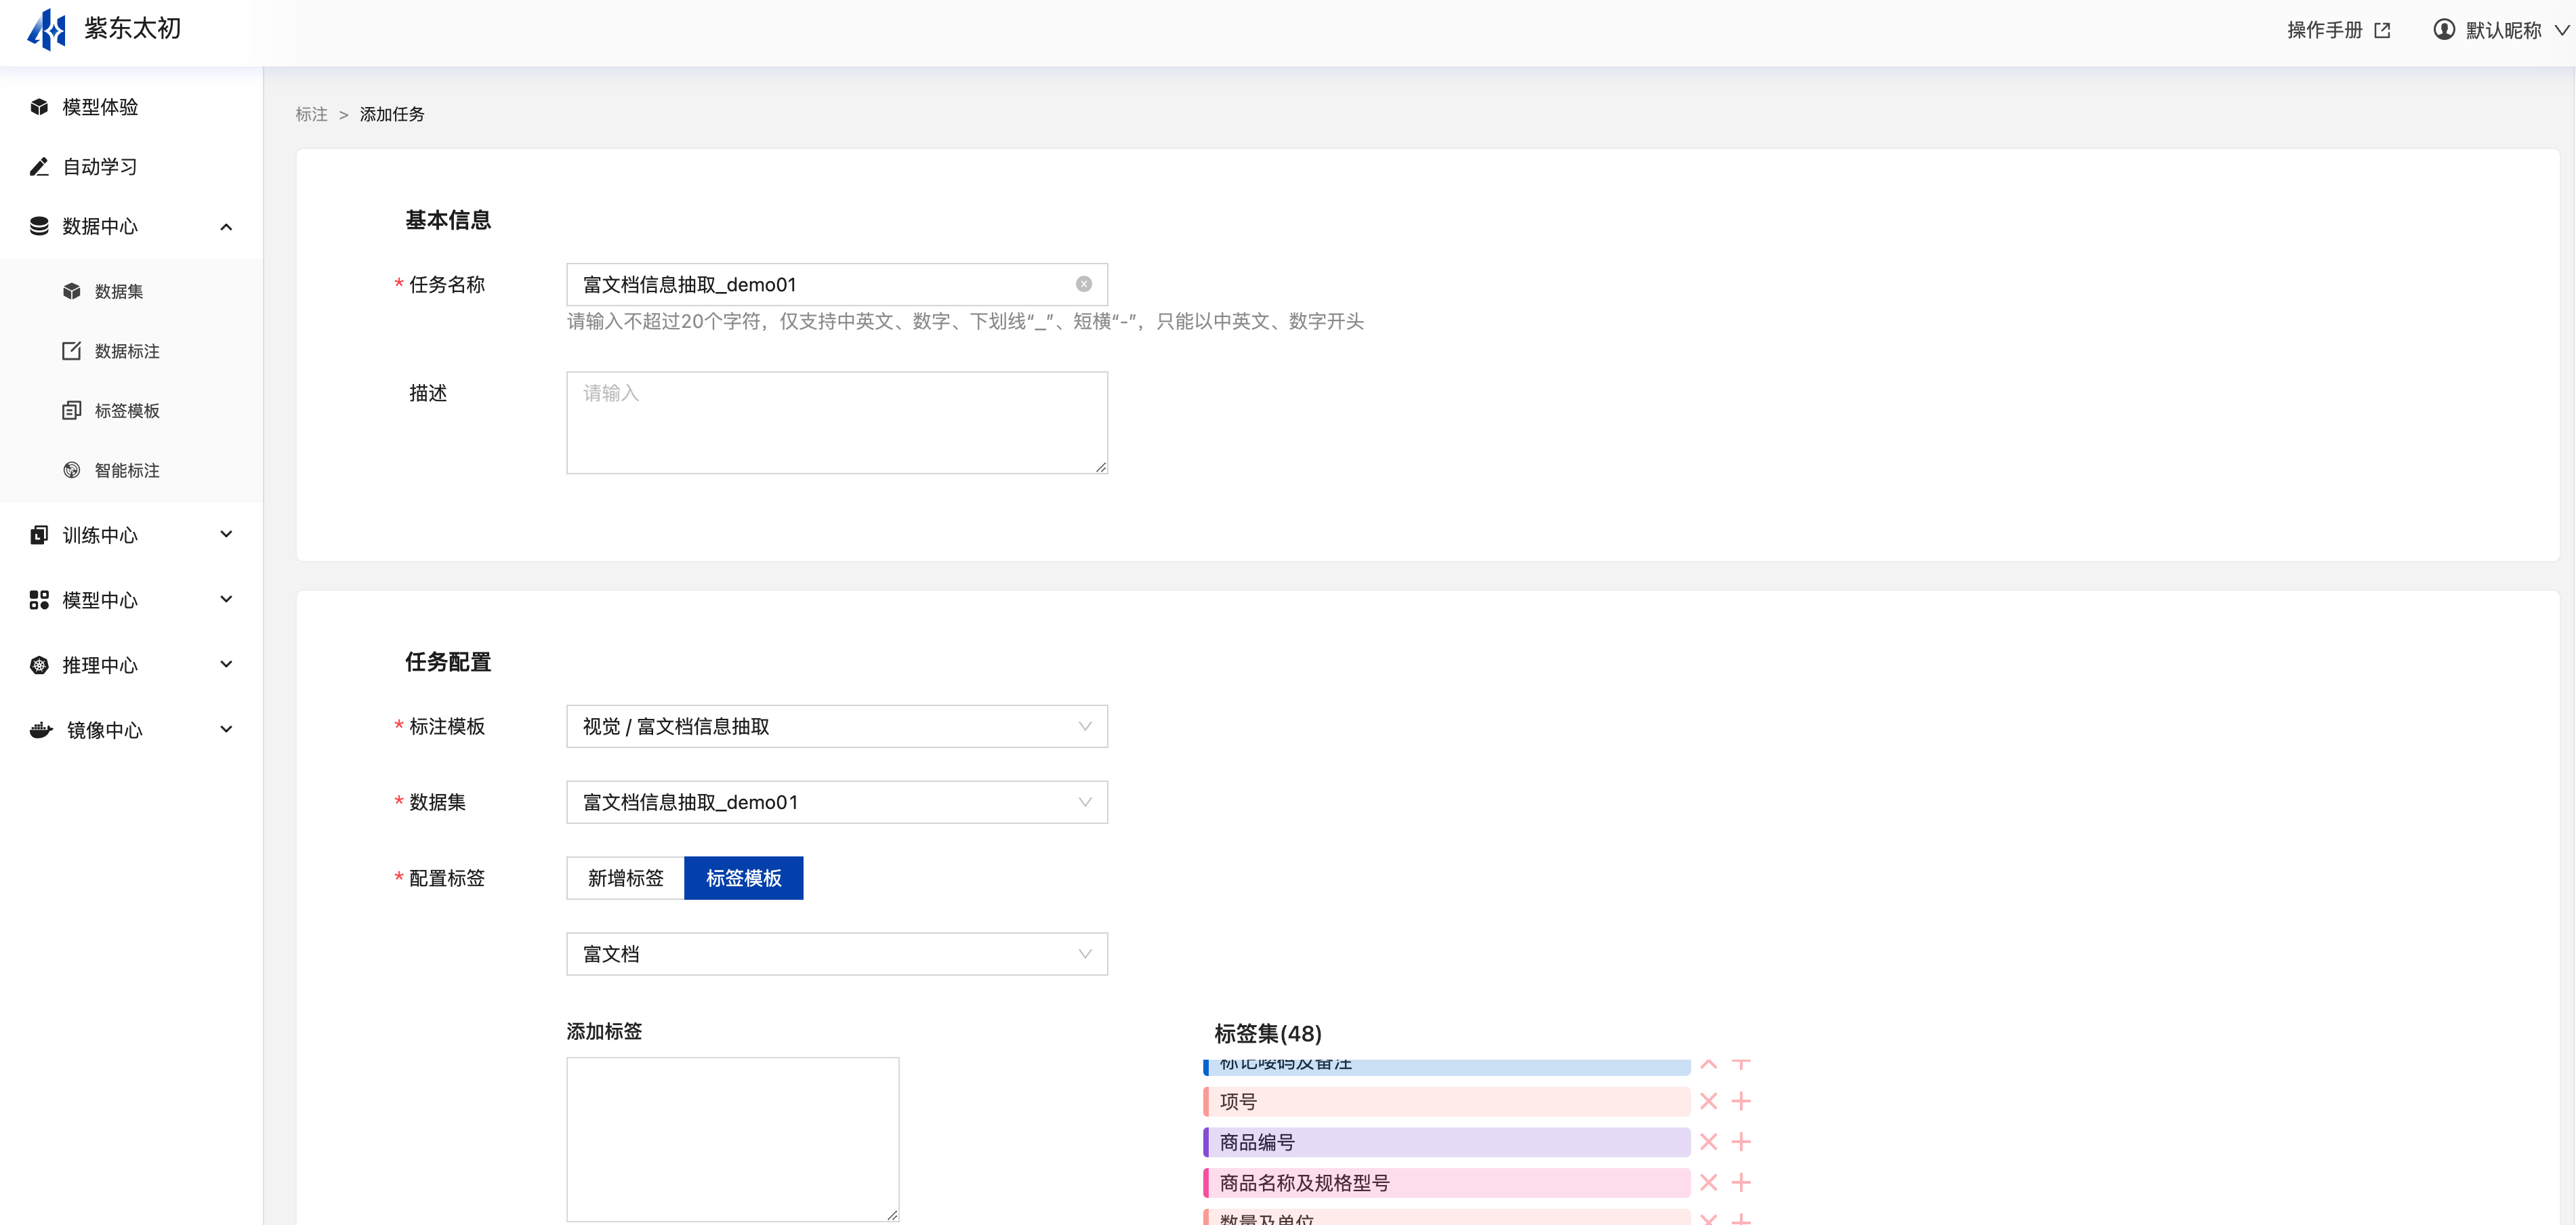Click the 训练中心 icon

click(39, 535)
